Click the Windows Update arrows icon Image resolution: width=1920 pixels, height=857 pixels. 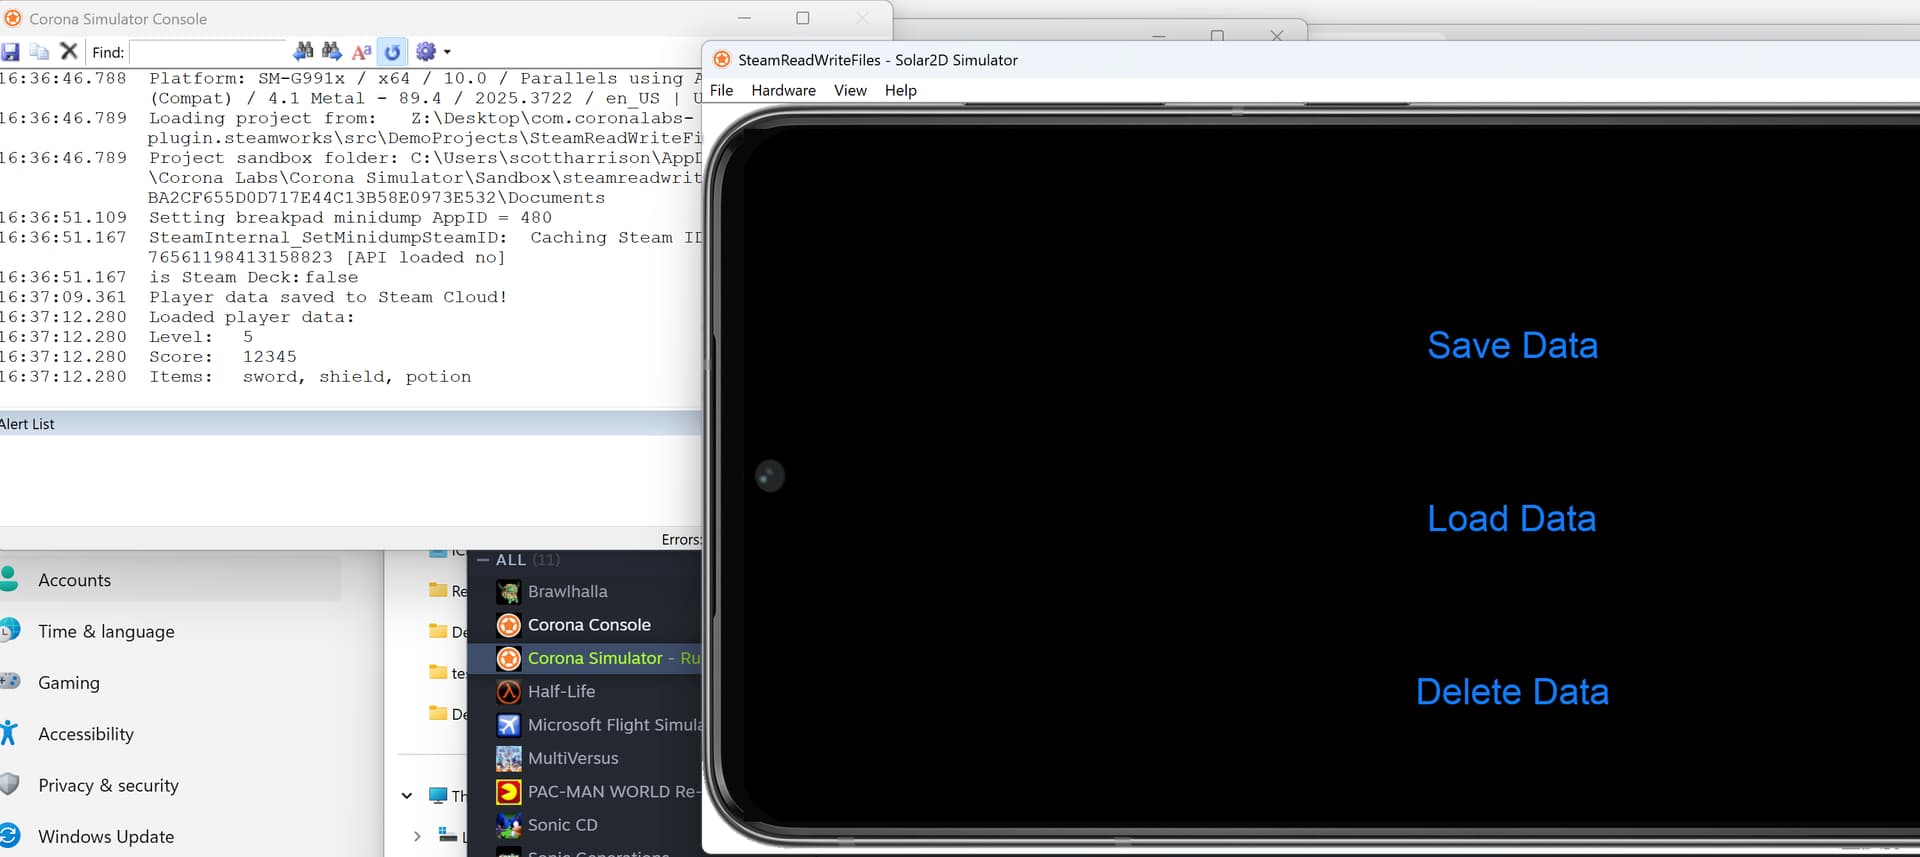click(x=10, y=835)
